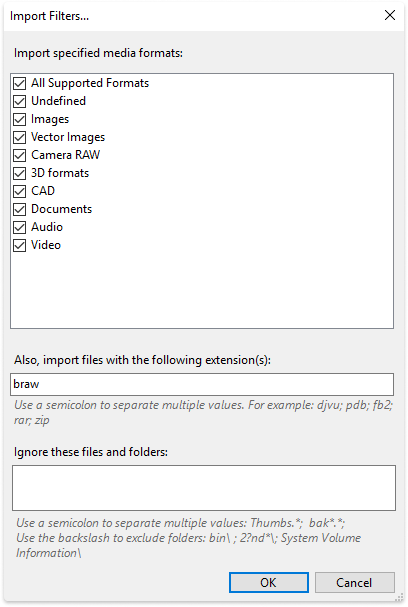Viewport: 408px width, 607px height.
Task: Click empty area of the formats list
Action: click(202, 290)
